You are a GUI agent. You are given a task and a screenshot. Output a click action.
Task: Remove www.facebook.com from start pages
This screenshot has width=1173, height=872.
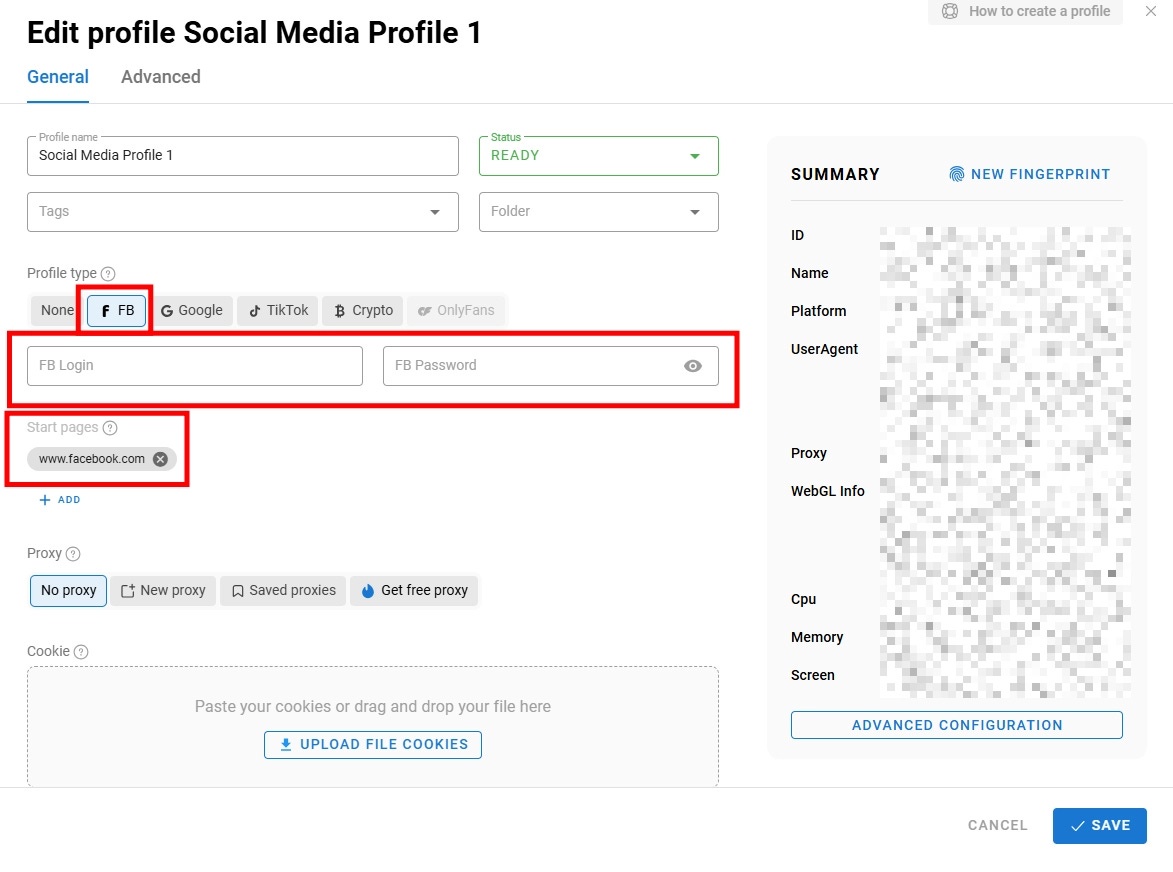pyautogui.click(x=159, y=459)
